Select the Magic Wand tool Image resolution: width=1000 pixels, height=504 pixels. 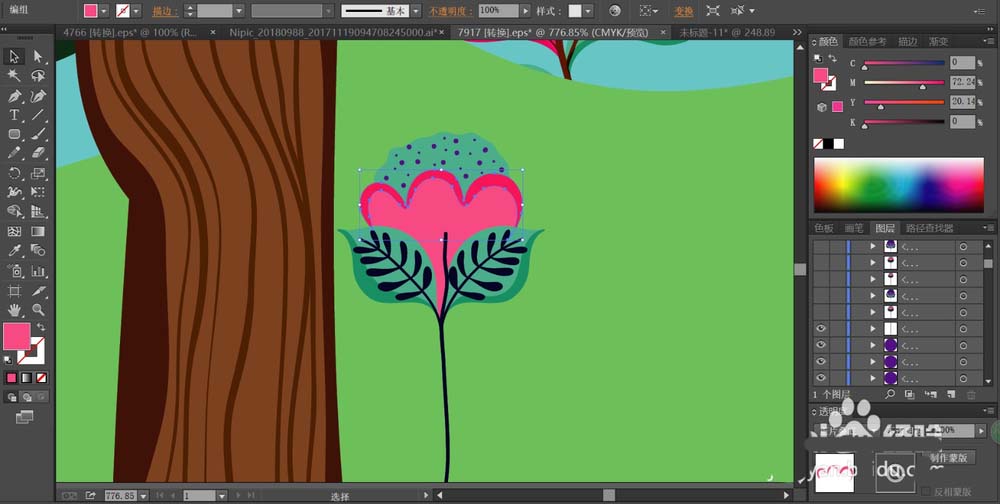tap(14, 76)
